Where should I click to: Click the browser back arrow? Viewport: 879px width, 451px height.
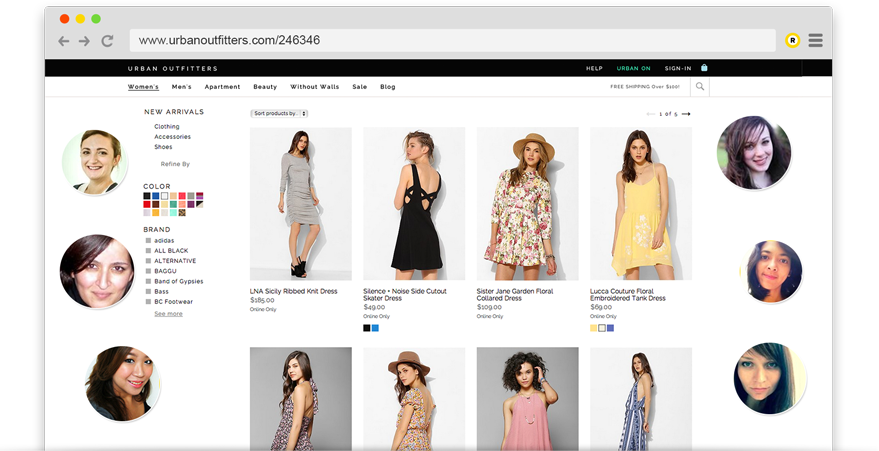point(64,41)
